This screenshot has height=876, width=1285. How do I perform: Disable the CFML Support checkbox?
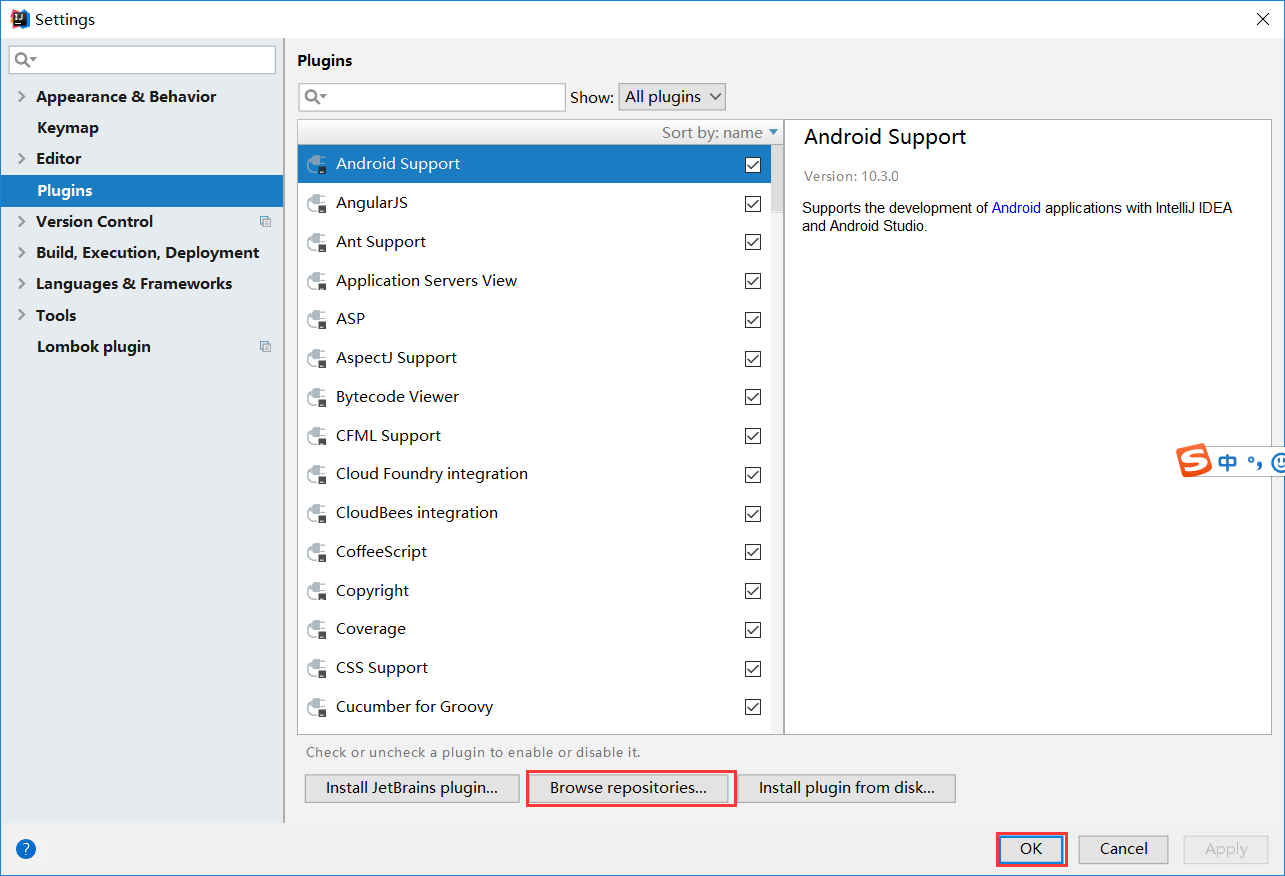[x=753, y=437]
